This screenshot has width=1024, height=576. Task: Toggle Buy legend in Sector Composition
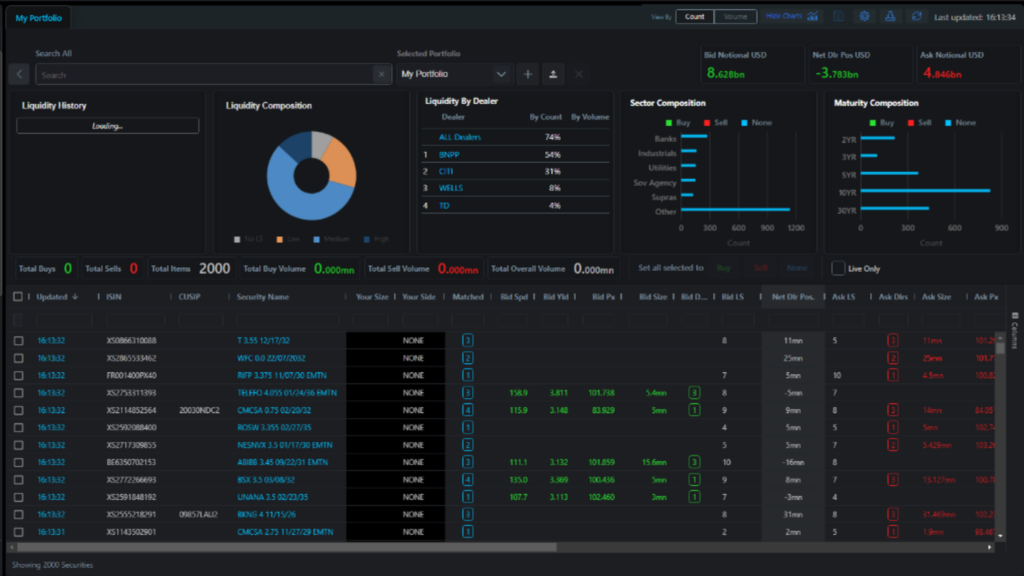(x=678, y=123)
